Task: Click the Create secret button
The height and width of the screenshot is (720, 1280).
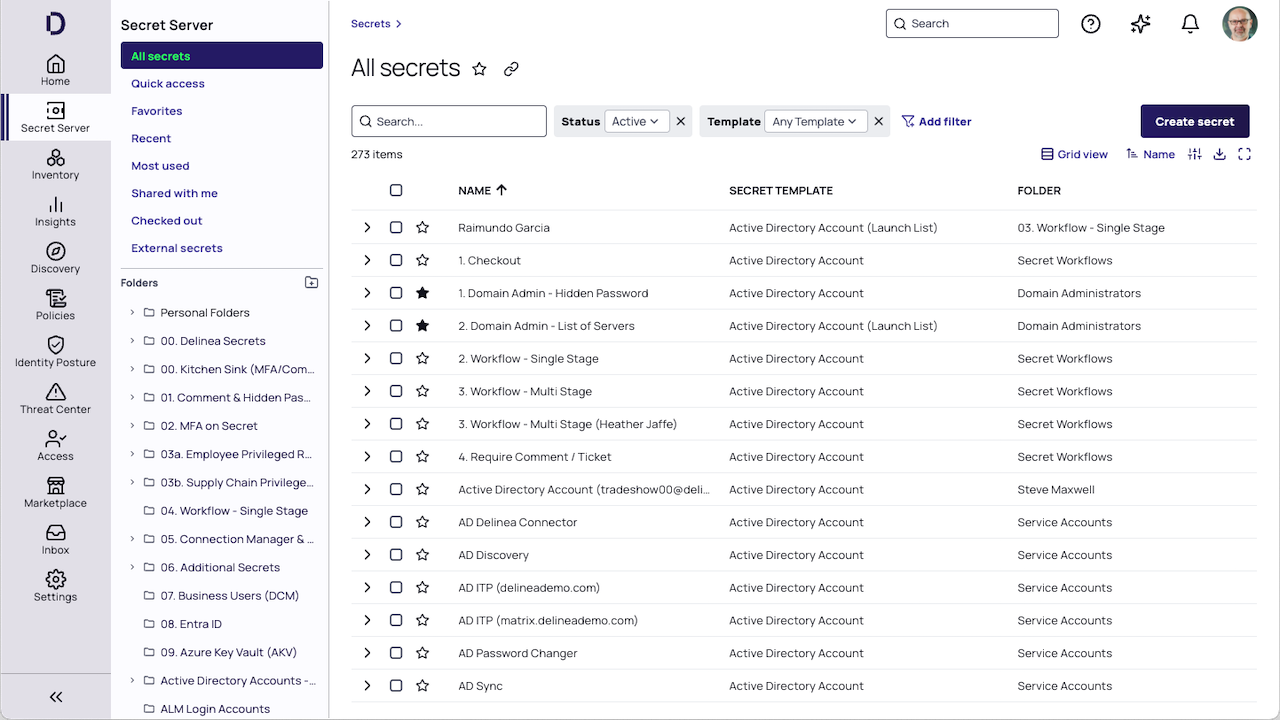Action: tap(1195, 121)
